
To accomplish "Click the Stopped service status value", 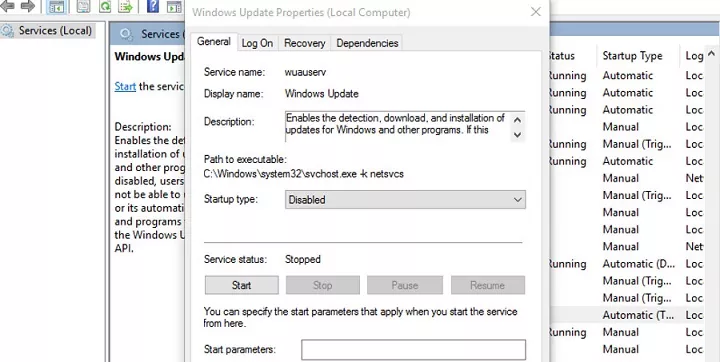I will pos(303,259).
